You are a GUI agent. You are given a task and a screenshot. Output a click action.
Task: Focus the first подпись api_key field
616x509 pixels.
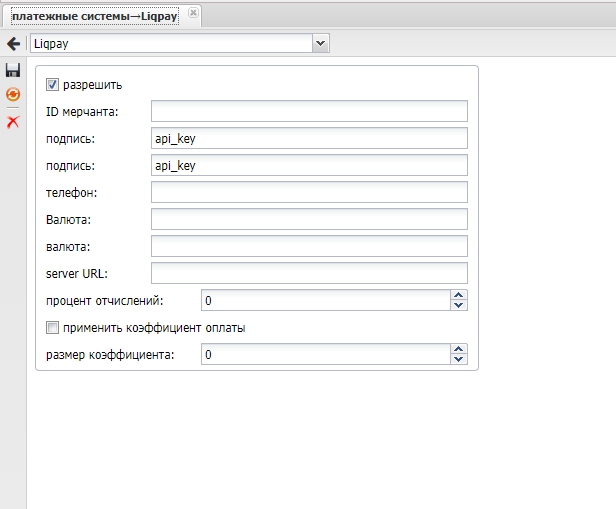coord(309,138)
